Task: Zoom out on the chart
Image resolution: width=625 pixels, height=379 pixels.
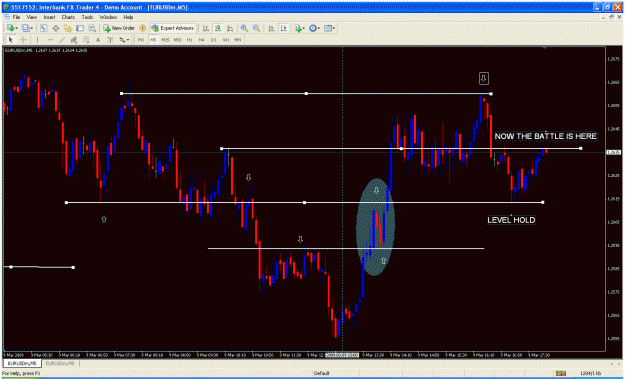Action: coord(256,28)
